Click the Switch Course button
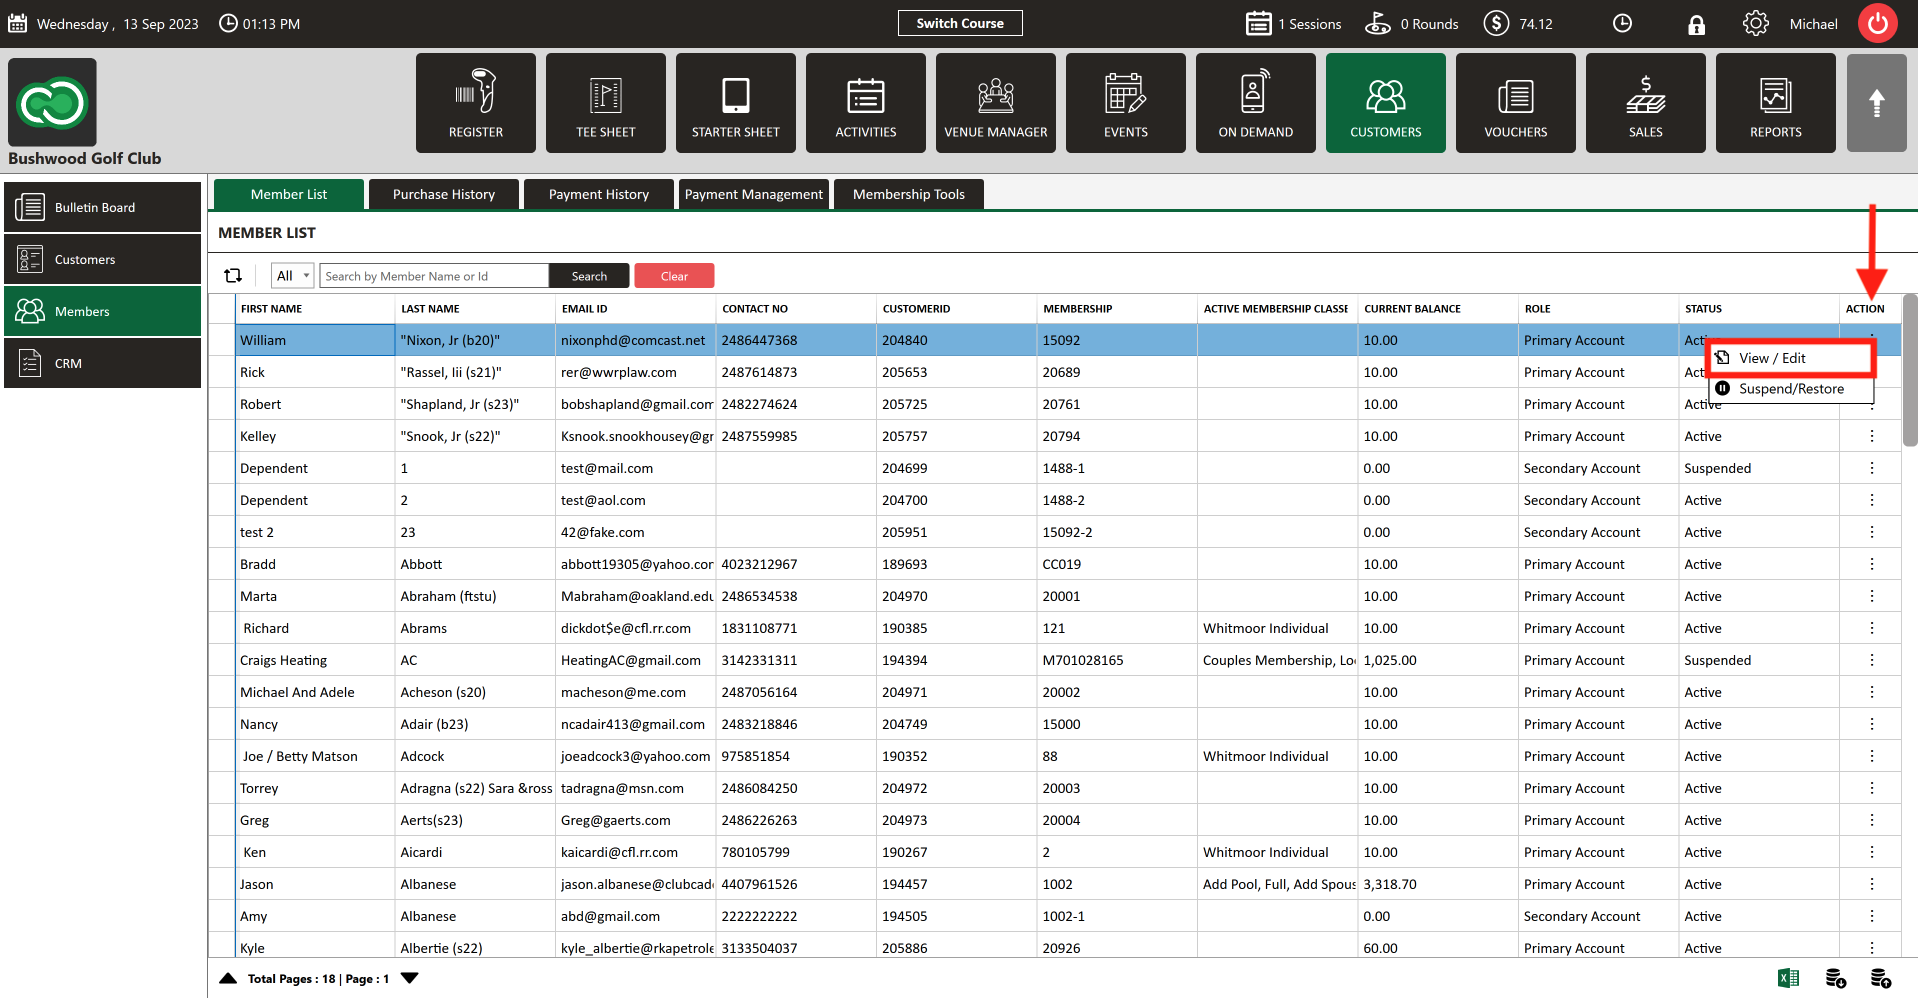Screen dimensions: 1918x998 pos(959,23)
